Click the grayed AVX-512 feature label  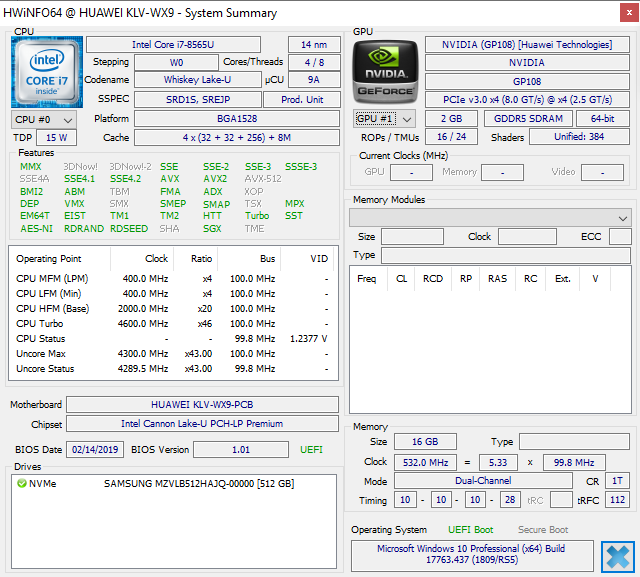(263, 179)
